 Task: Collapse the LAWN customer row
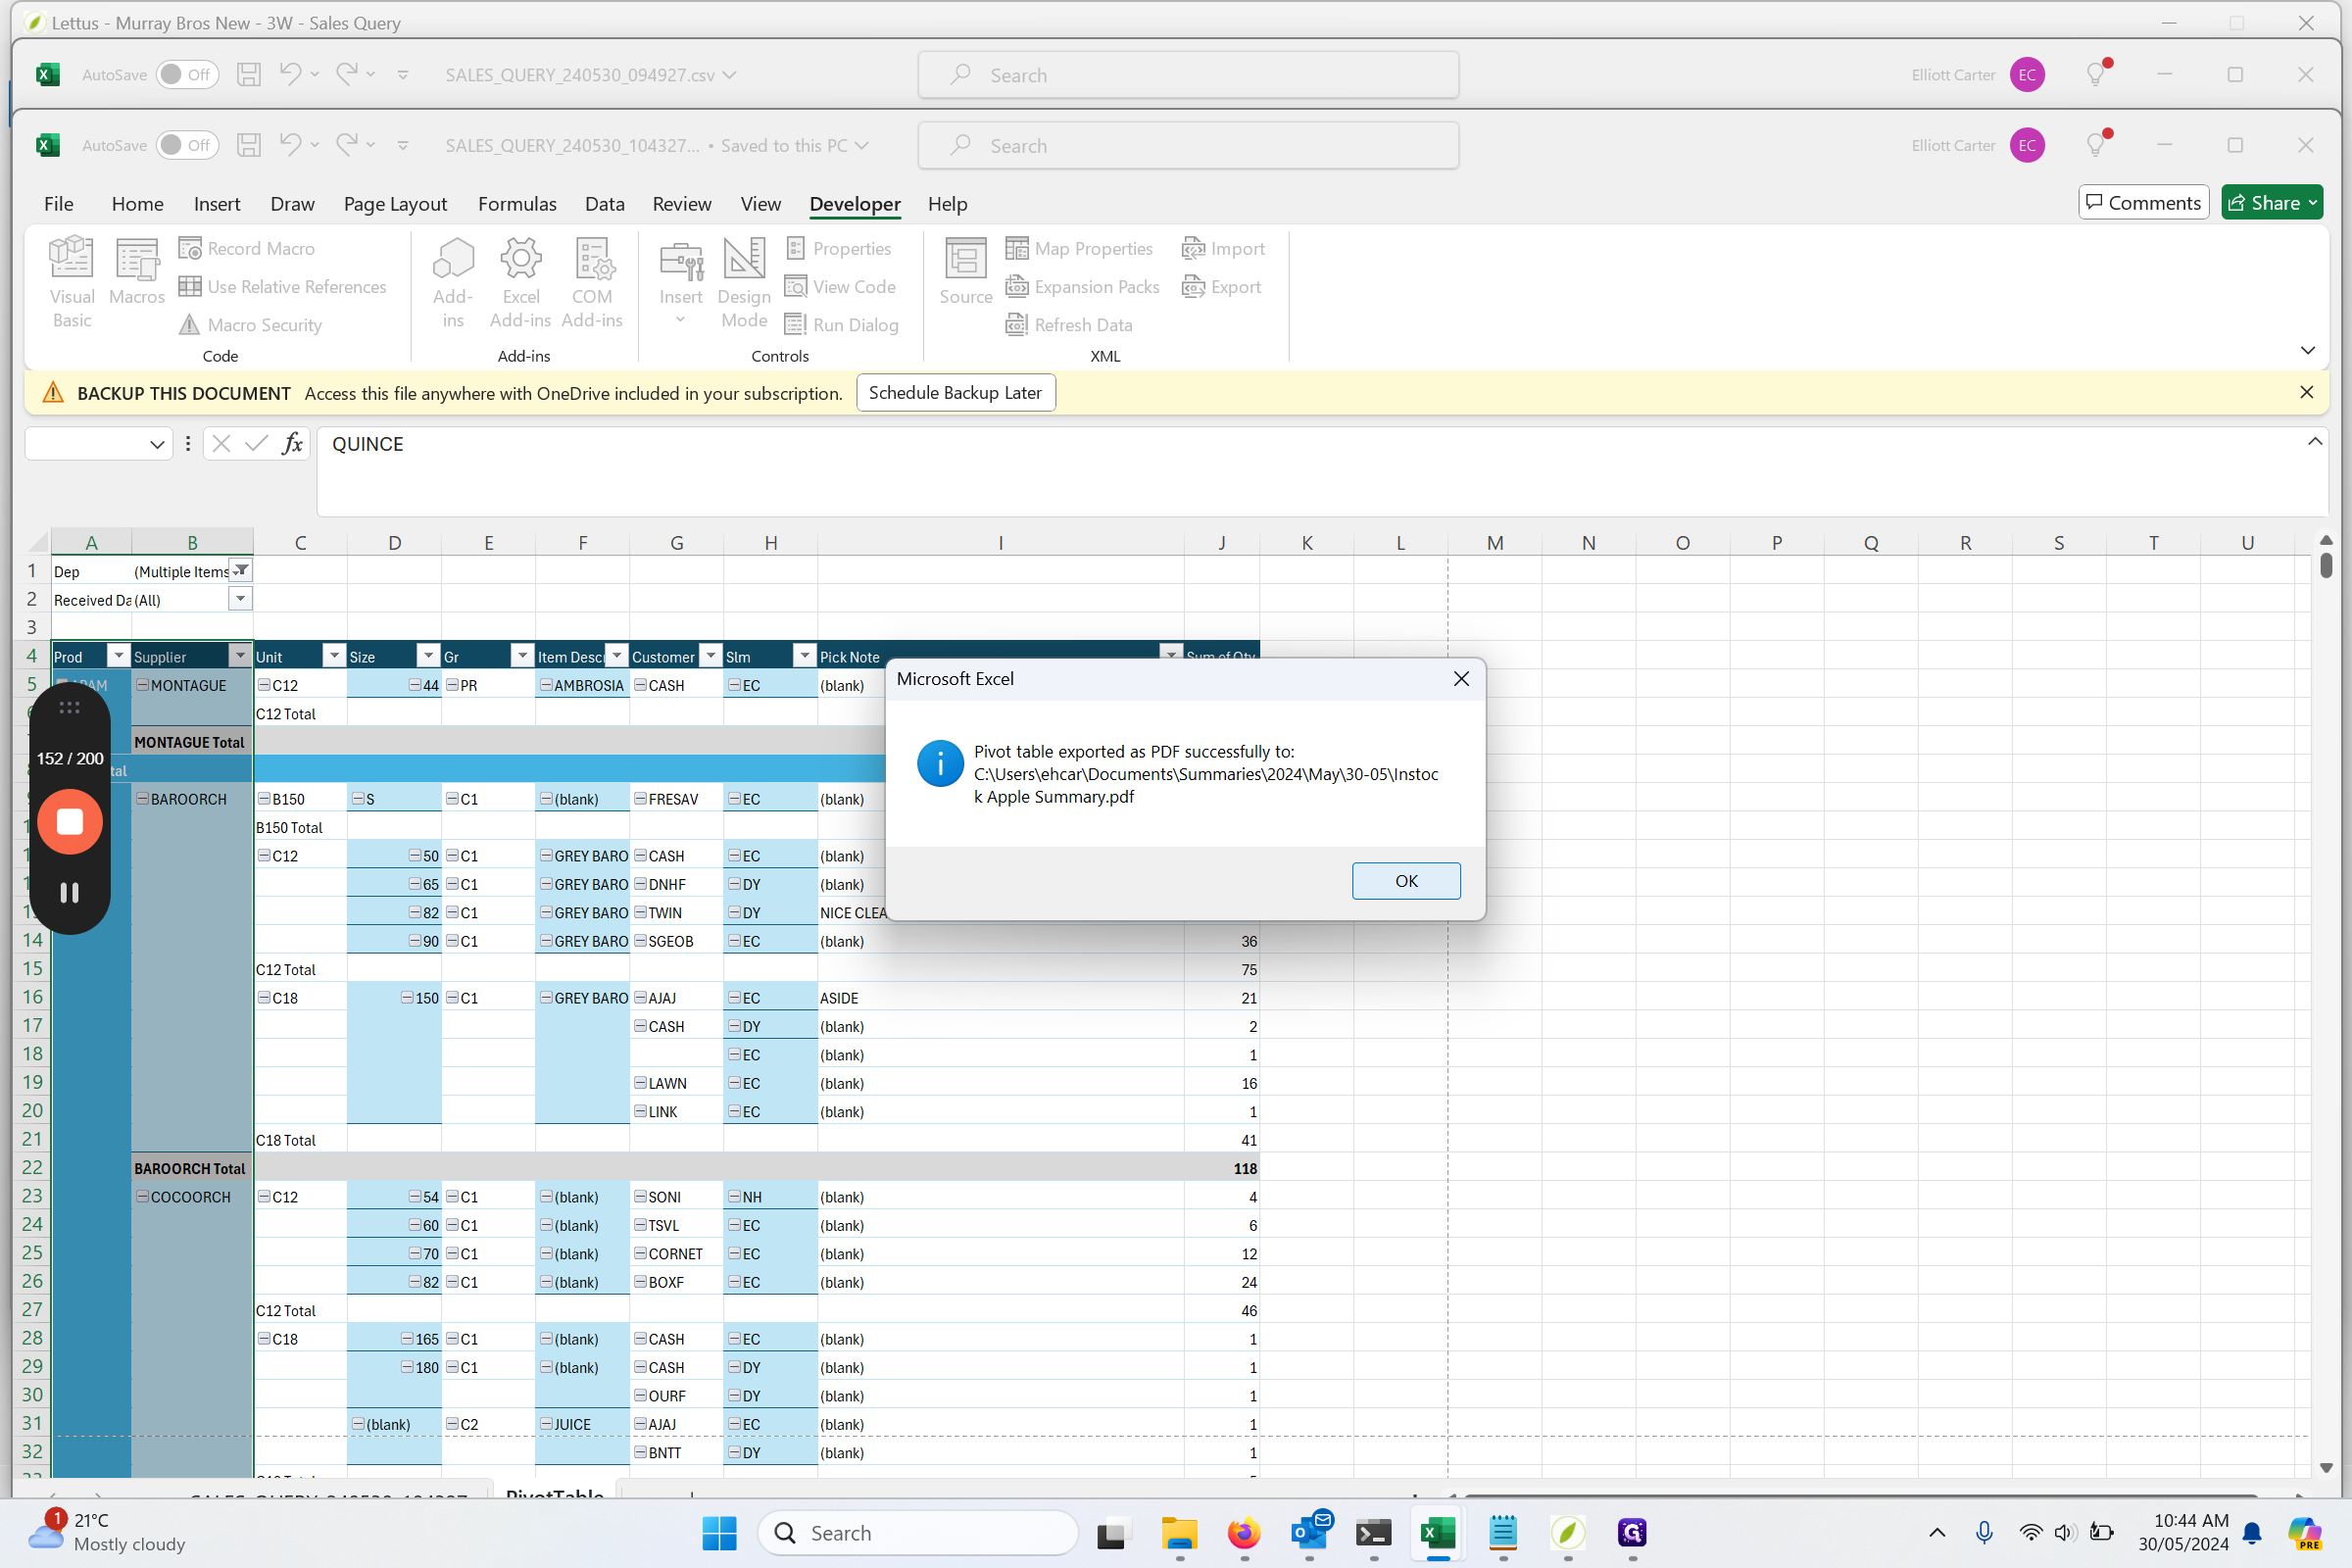click(640, 1082)
